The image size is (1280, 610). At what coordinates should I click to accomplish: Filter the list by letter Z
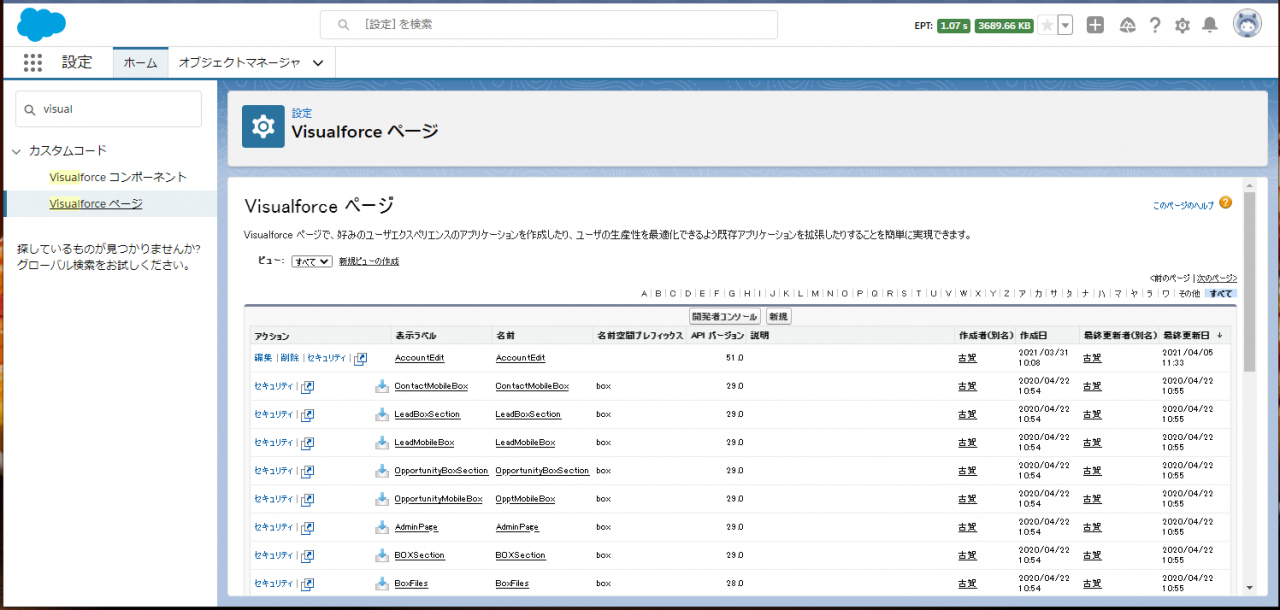click(1006, 293)
